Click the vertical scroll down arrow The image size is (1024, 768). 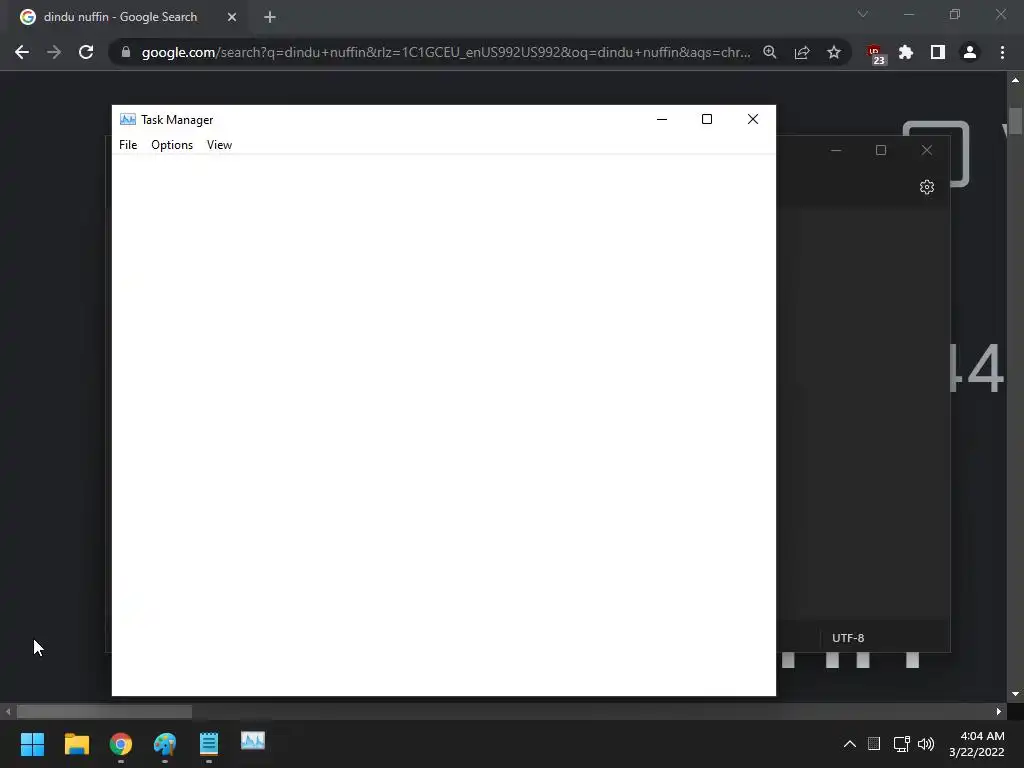tap(1015, 694)
